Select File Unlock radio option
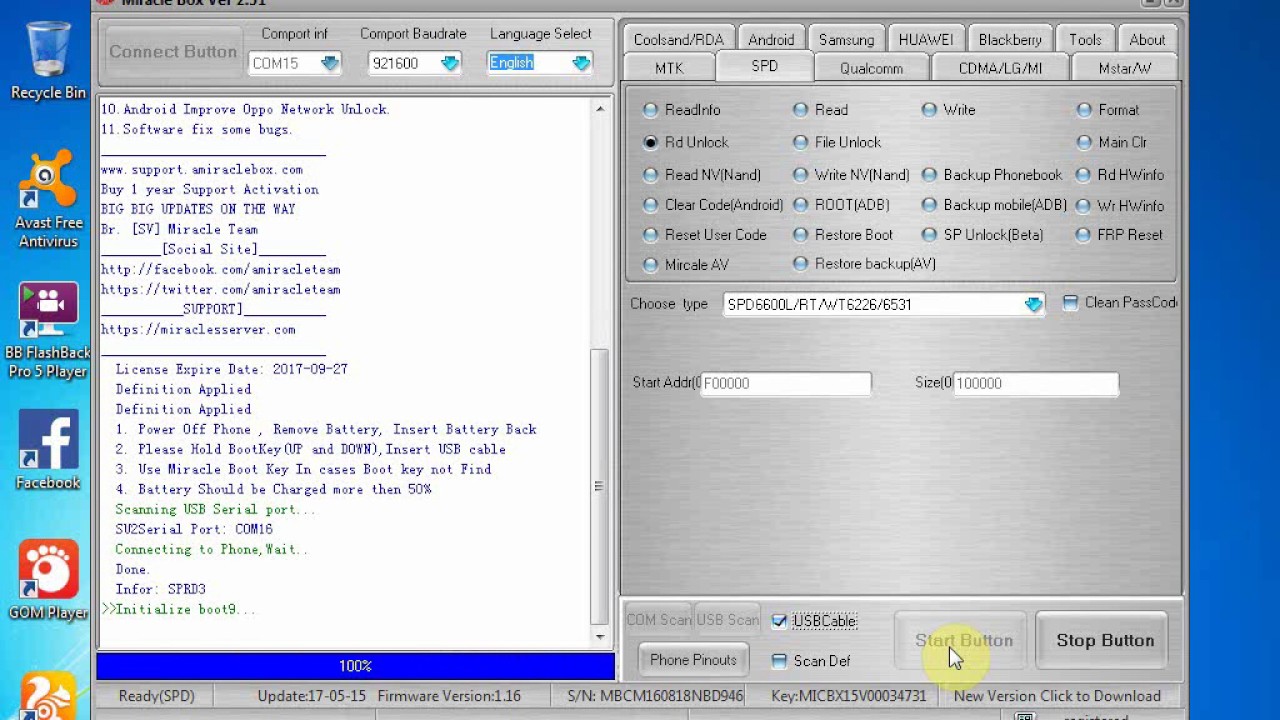 click(836, 142)
